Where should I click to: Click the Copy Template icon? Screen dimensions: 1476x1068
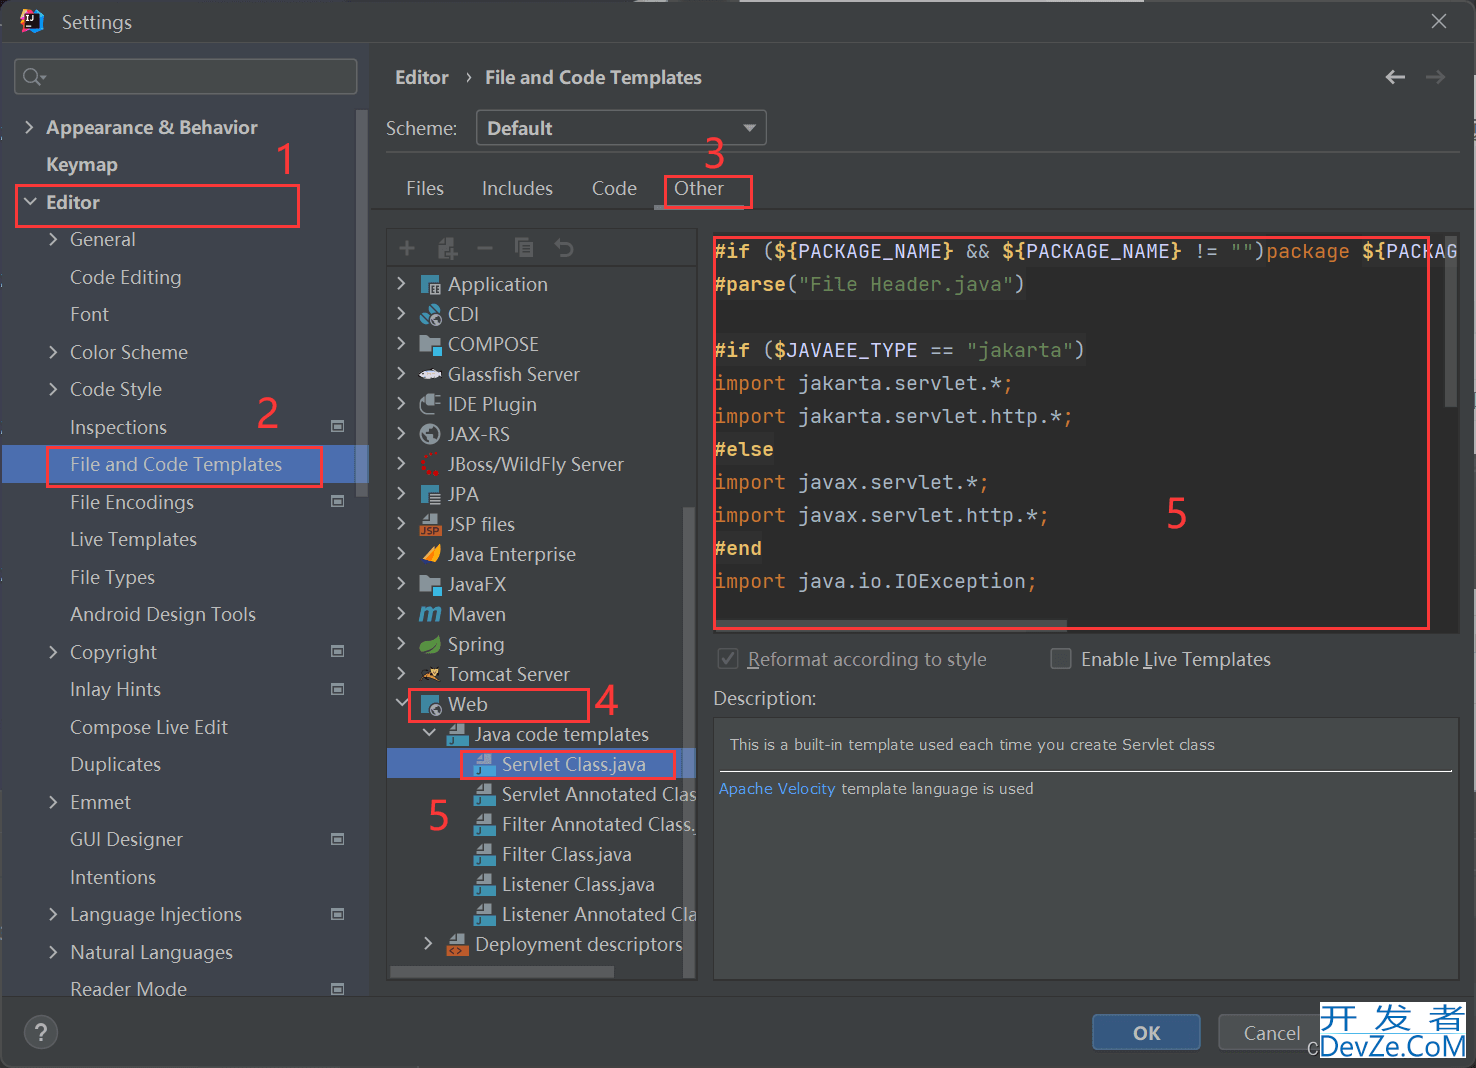click(524, 248)
